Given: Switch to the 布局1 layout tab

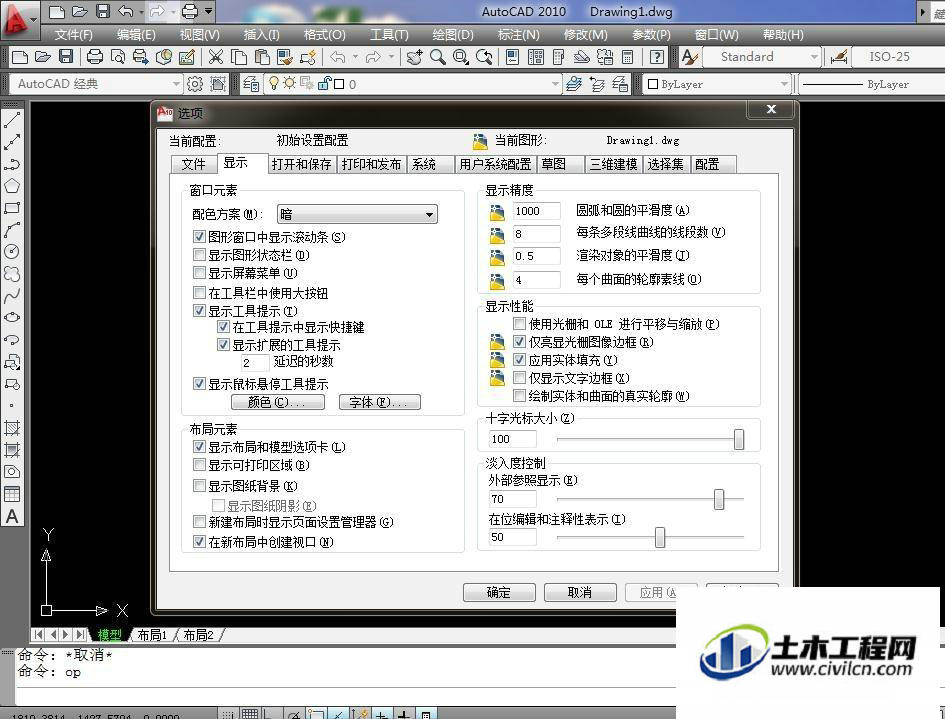Looking at the screenshot, I should (152, 635).
